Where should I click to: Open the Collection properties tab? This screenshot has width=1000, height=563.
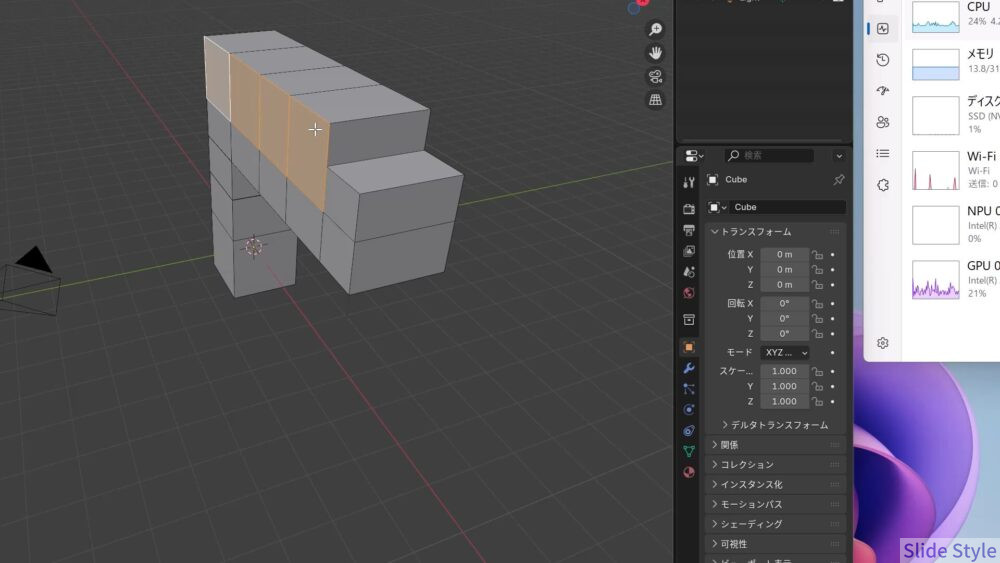pos(689,319)
